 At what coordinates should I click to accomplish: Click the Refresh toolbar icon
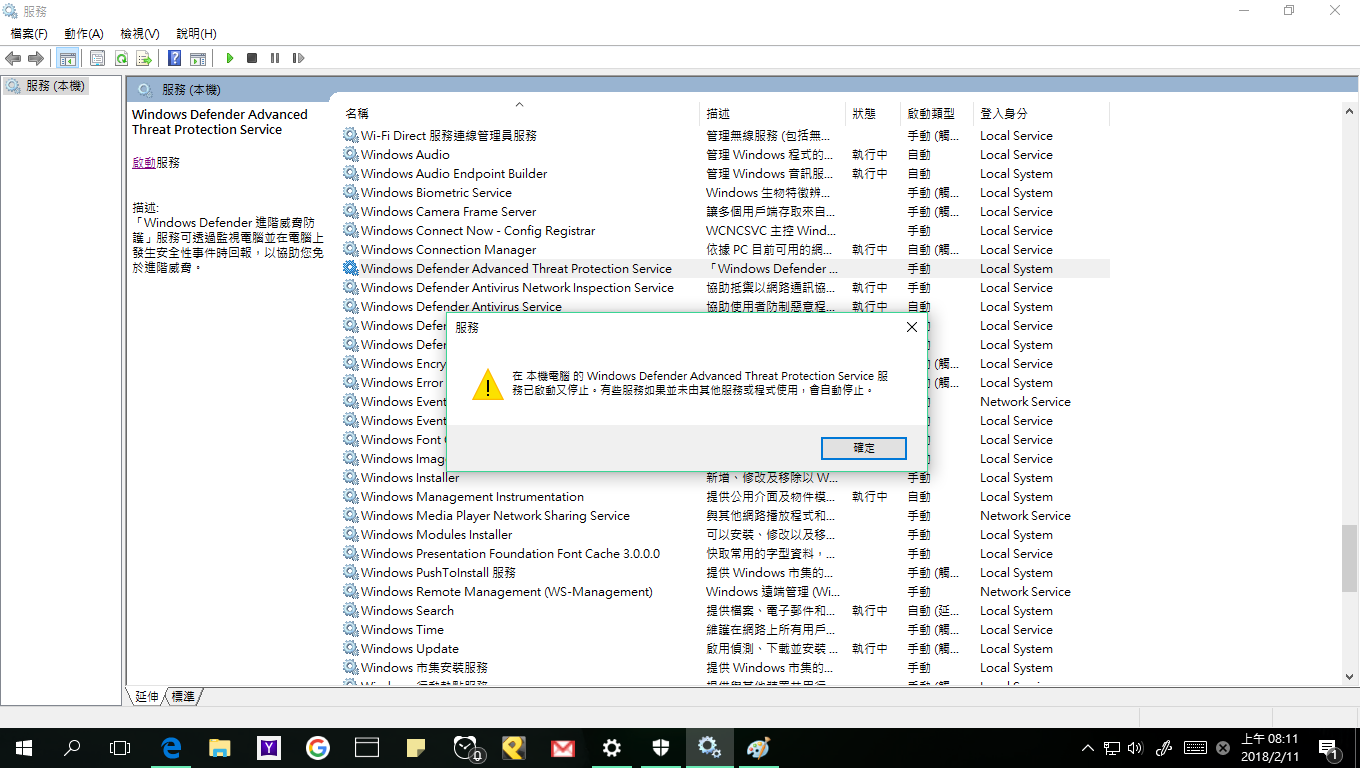click(x=120, y=58)
